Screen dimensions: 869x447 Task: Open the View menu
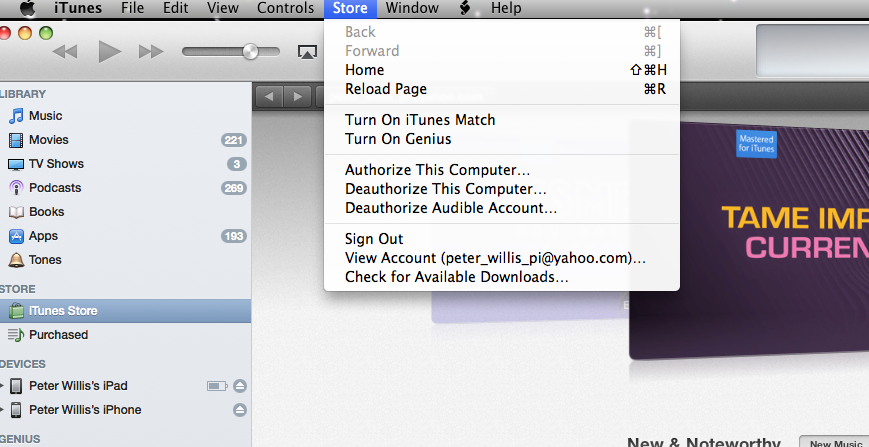pos(223,8)
